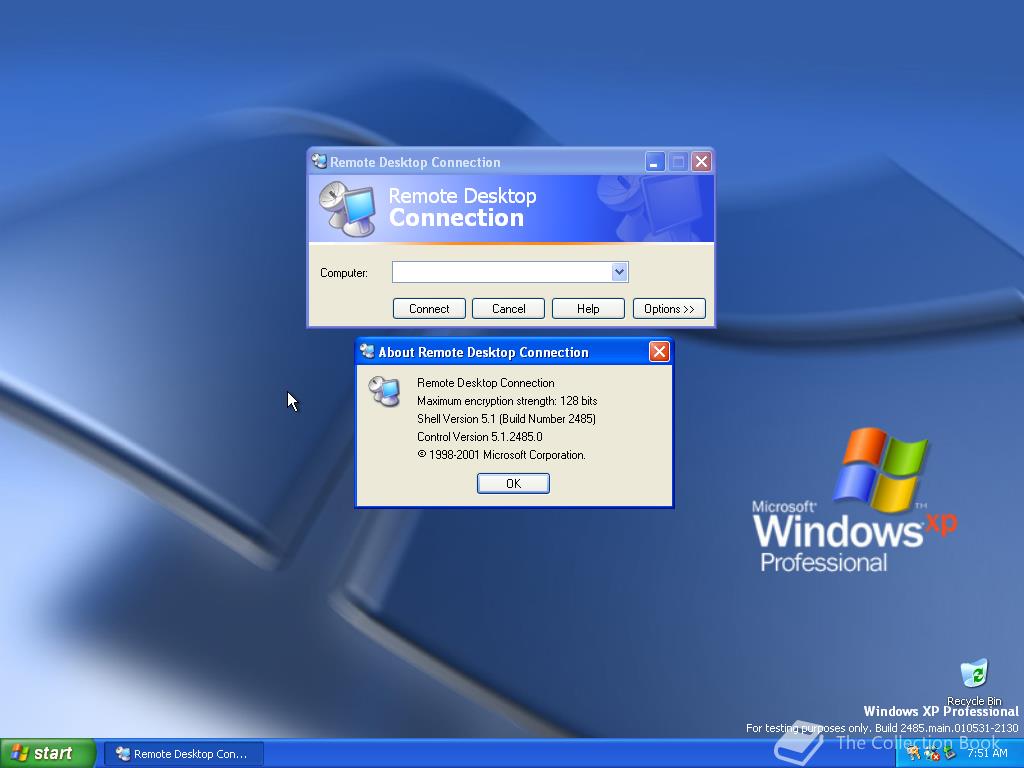Click the Windows activation keys tray icon
Screen dimensions: 1024x768
tap(914, 754)
